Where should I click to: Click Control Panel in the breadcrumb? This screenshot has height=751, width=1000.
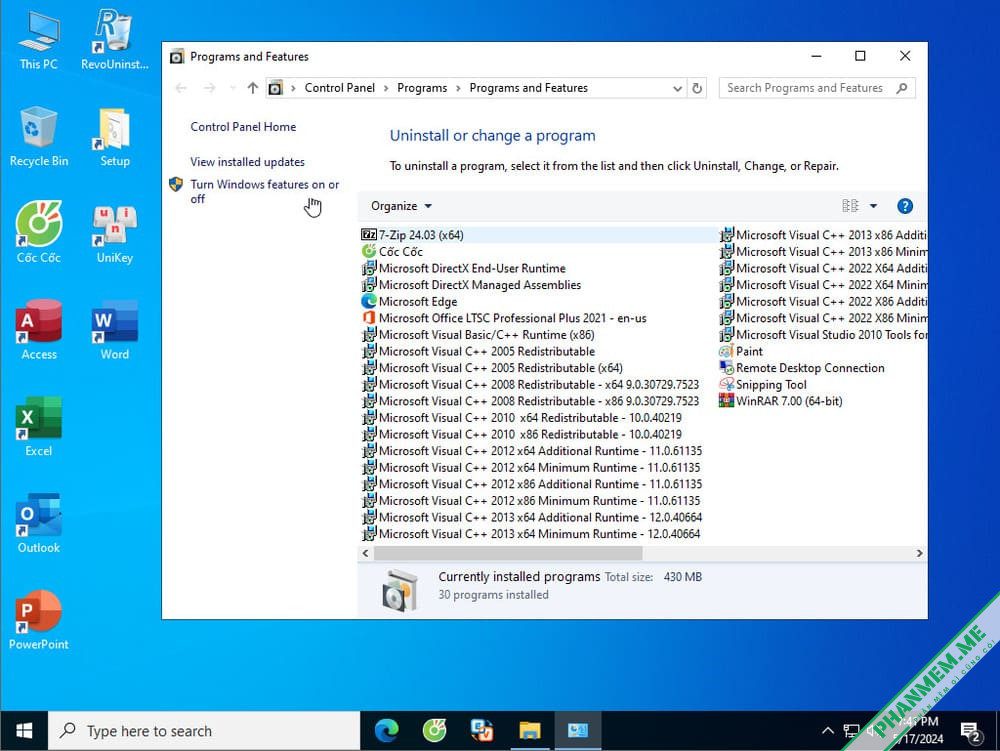coord(339,88)
